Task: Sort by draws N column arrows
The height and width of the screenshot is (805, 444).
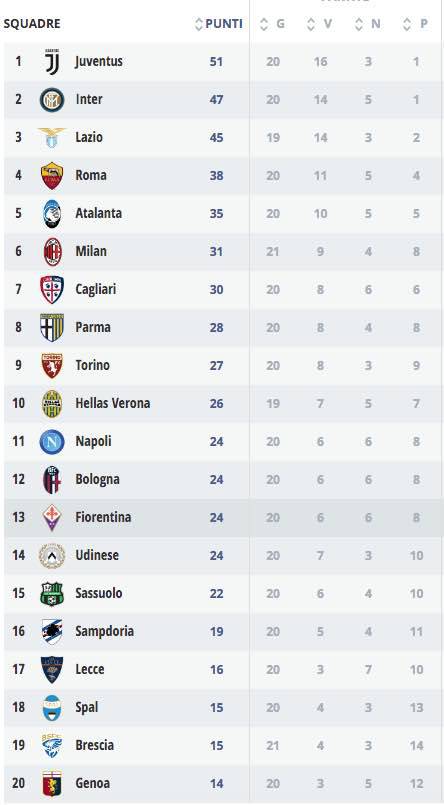Action: 359,24
